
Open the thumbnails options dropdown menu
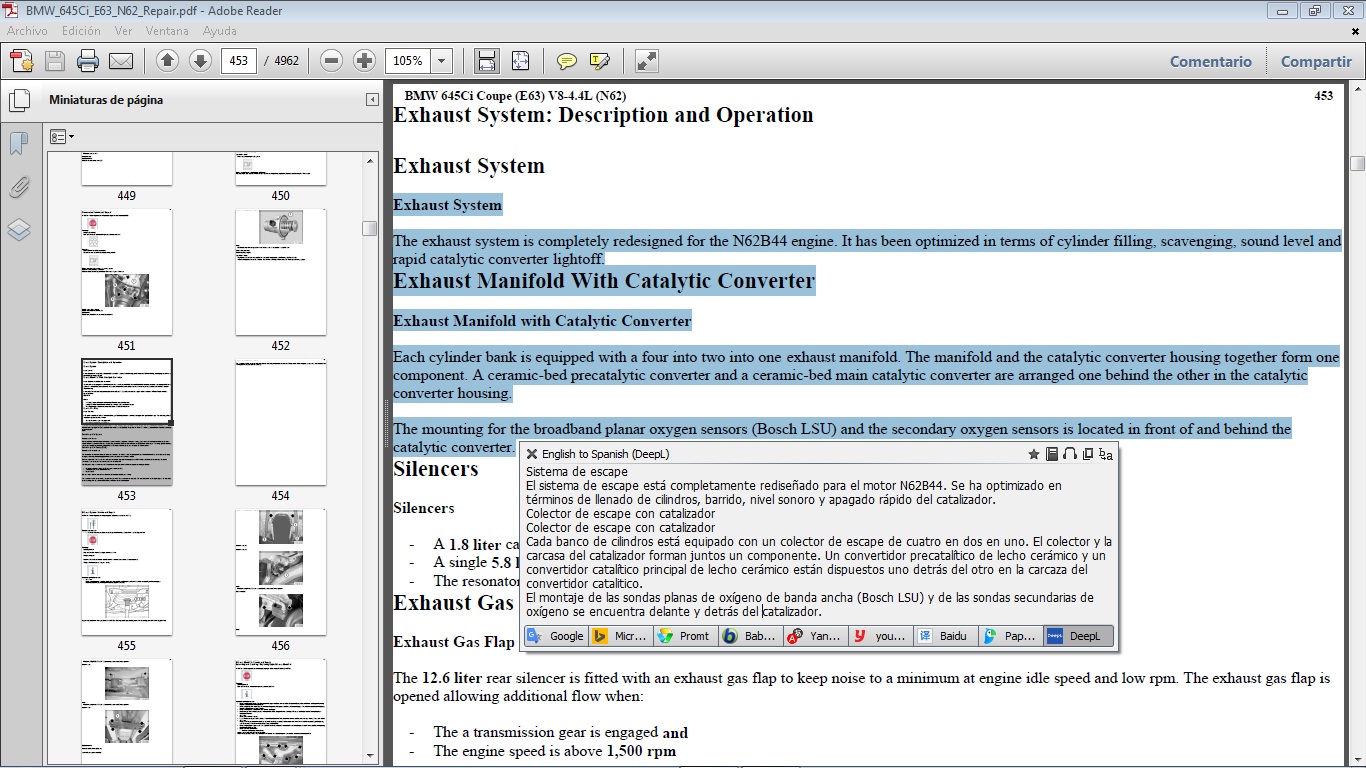pos(62,136)
